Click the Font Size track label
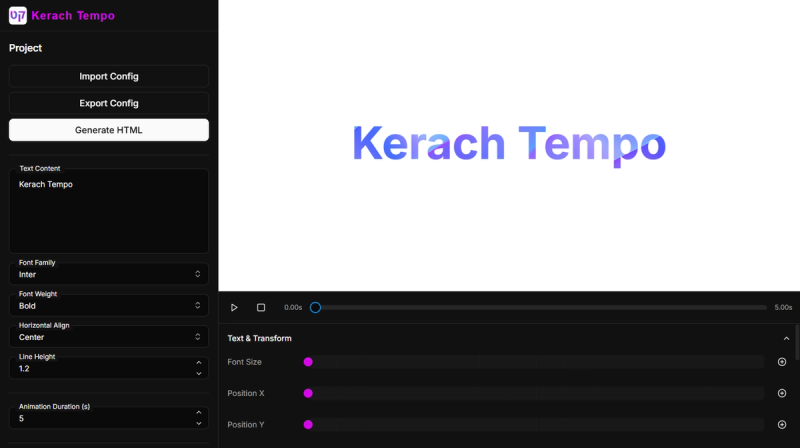Screen dimensions: 800x448 pyautogui.click(x=244, y=362)
